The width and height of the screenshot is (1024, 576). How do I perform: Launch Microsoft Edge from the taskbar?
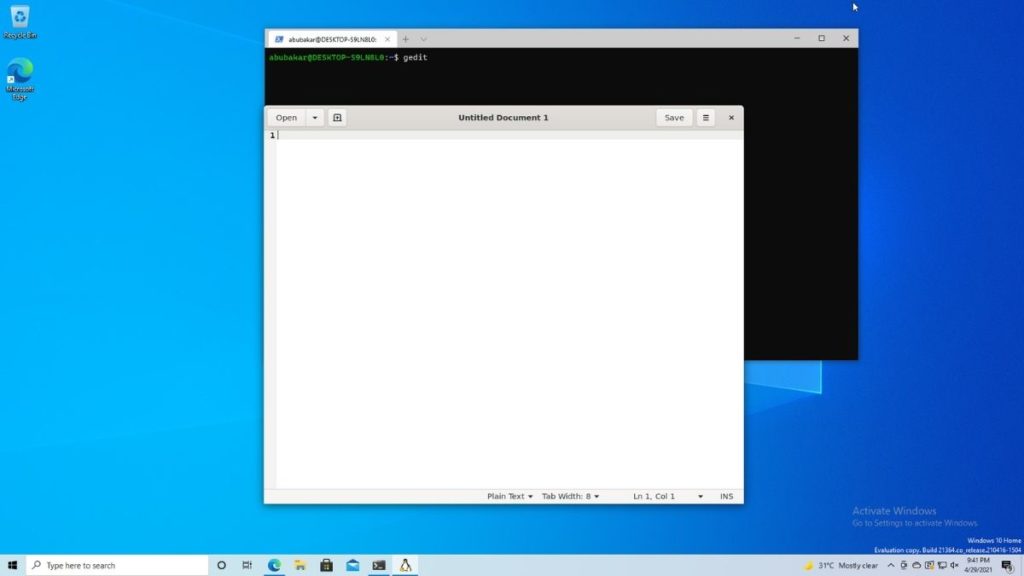coord(273,565)
